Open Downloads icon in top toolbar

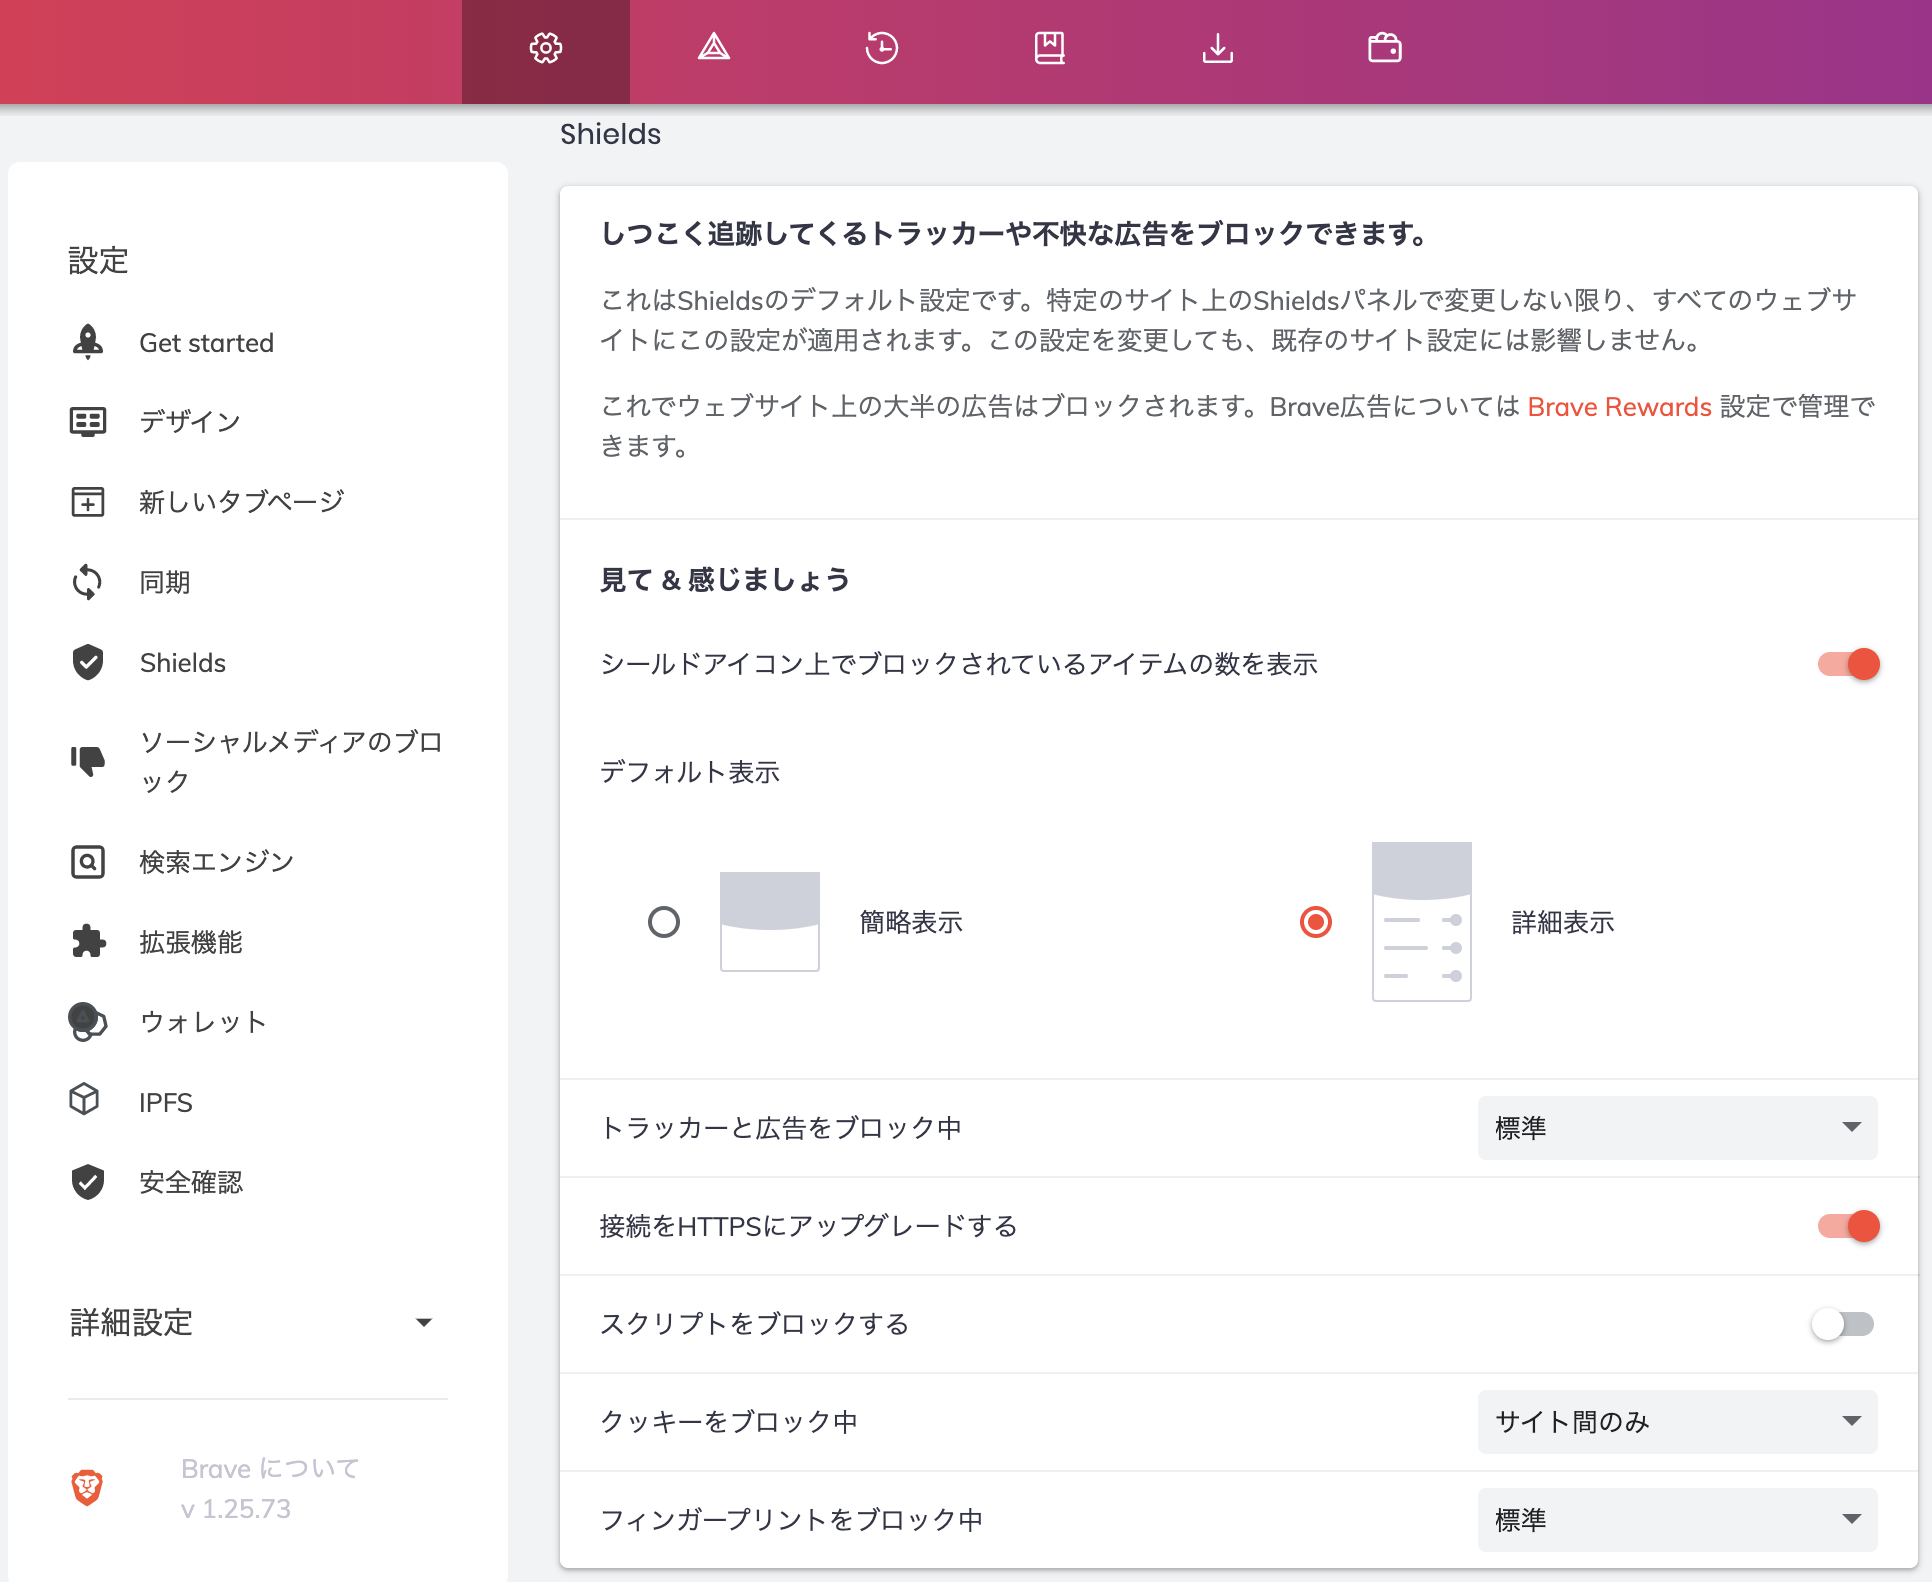(x=1217, y=47)
